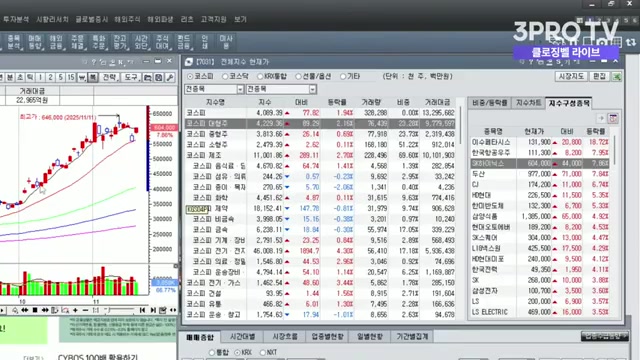Open the 투자분석 menu
The height and width of the screenshot is (360, 640).
(16, 19)
